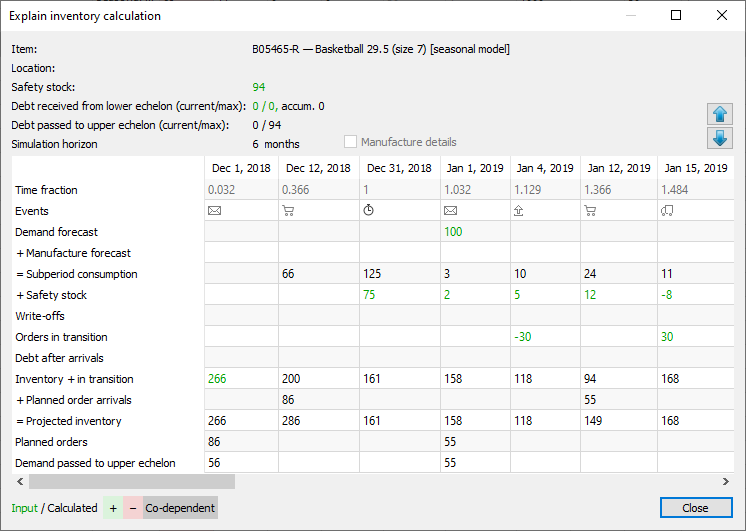The height and width of the screenshot is (531, 746).
Task: Click the blue down arrow button
Action: coord(719,138)
